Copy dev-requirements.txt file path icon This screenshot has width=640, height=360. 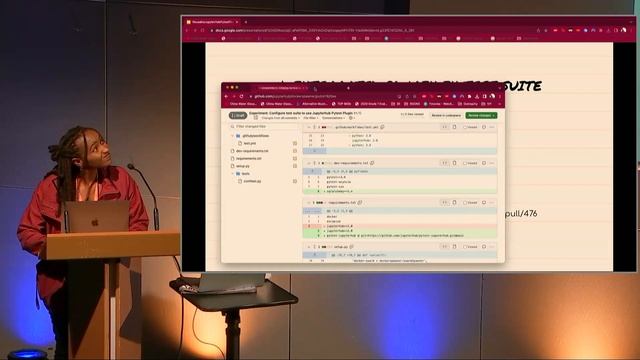[x=372, y=163]
